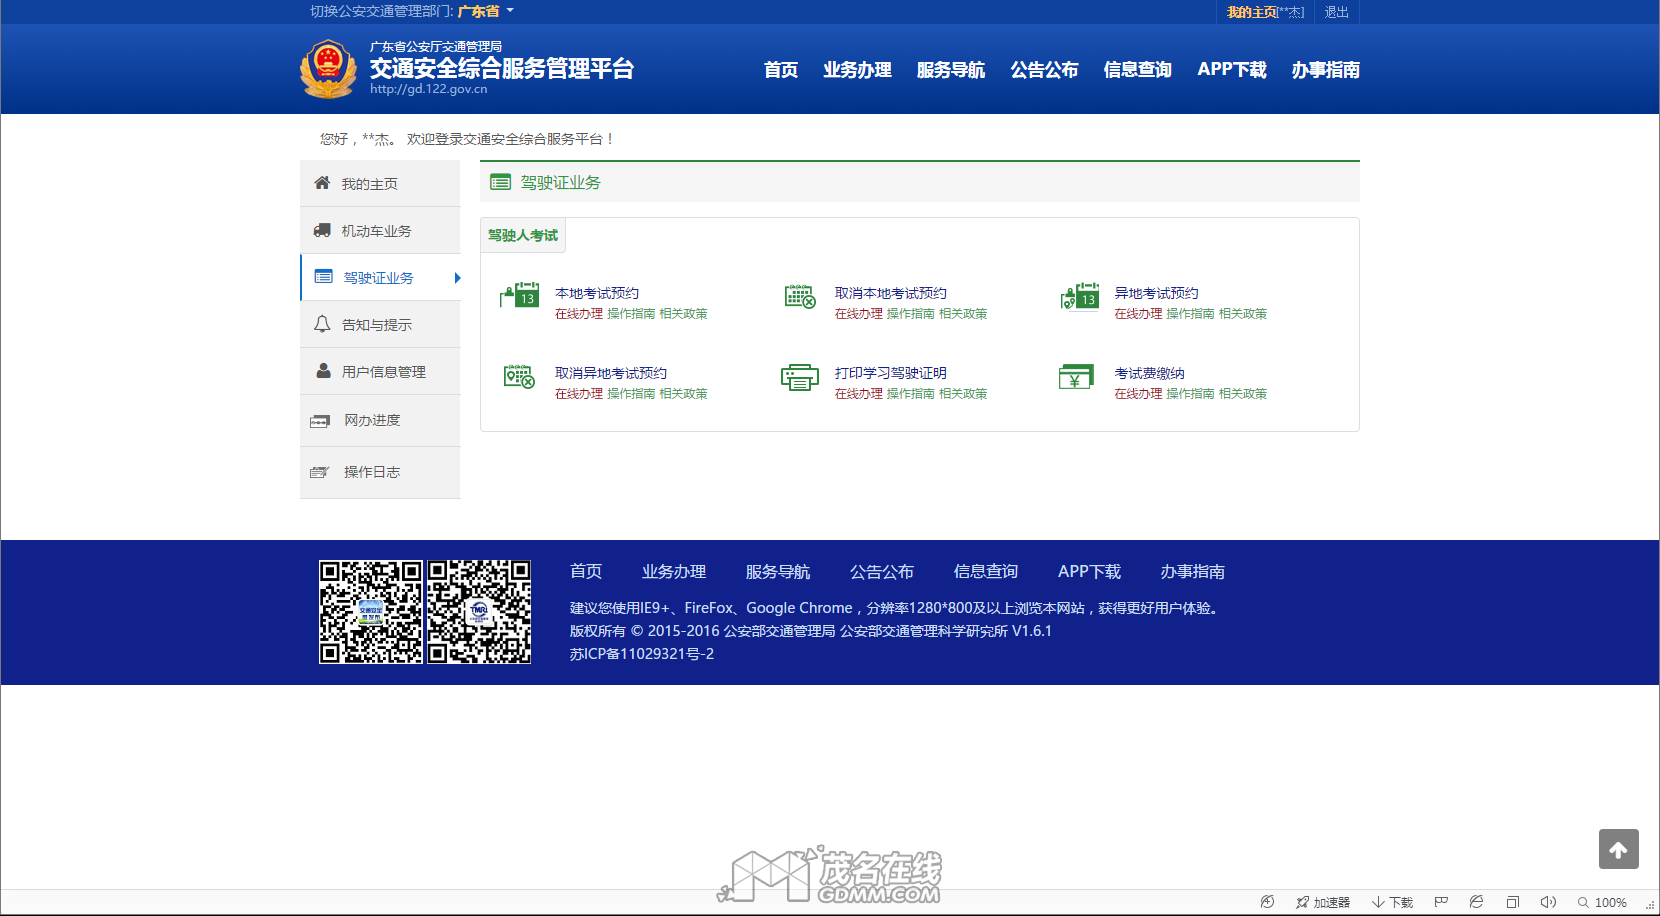The height and width of the screenshot is (916, 1660).
Task: Click the footer 公告公布 link
Action: click(x=882, y=571)
